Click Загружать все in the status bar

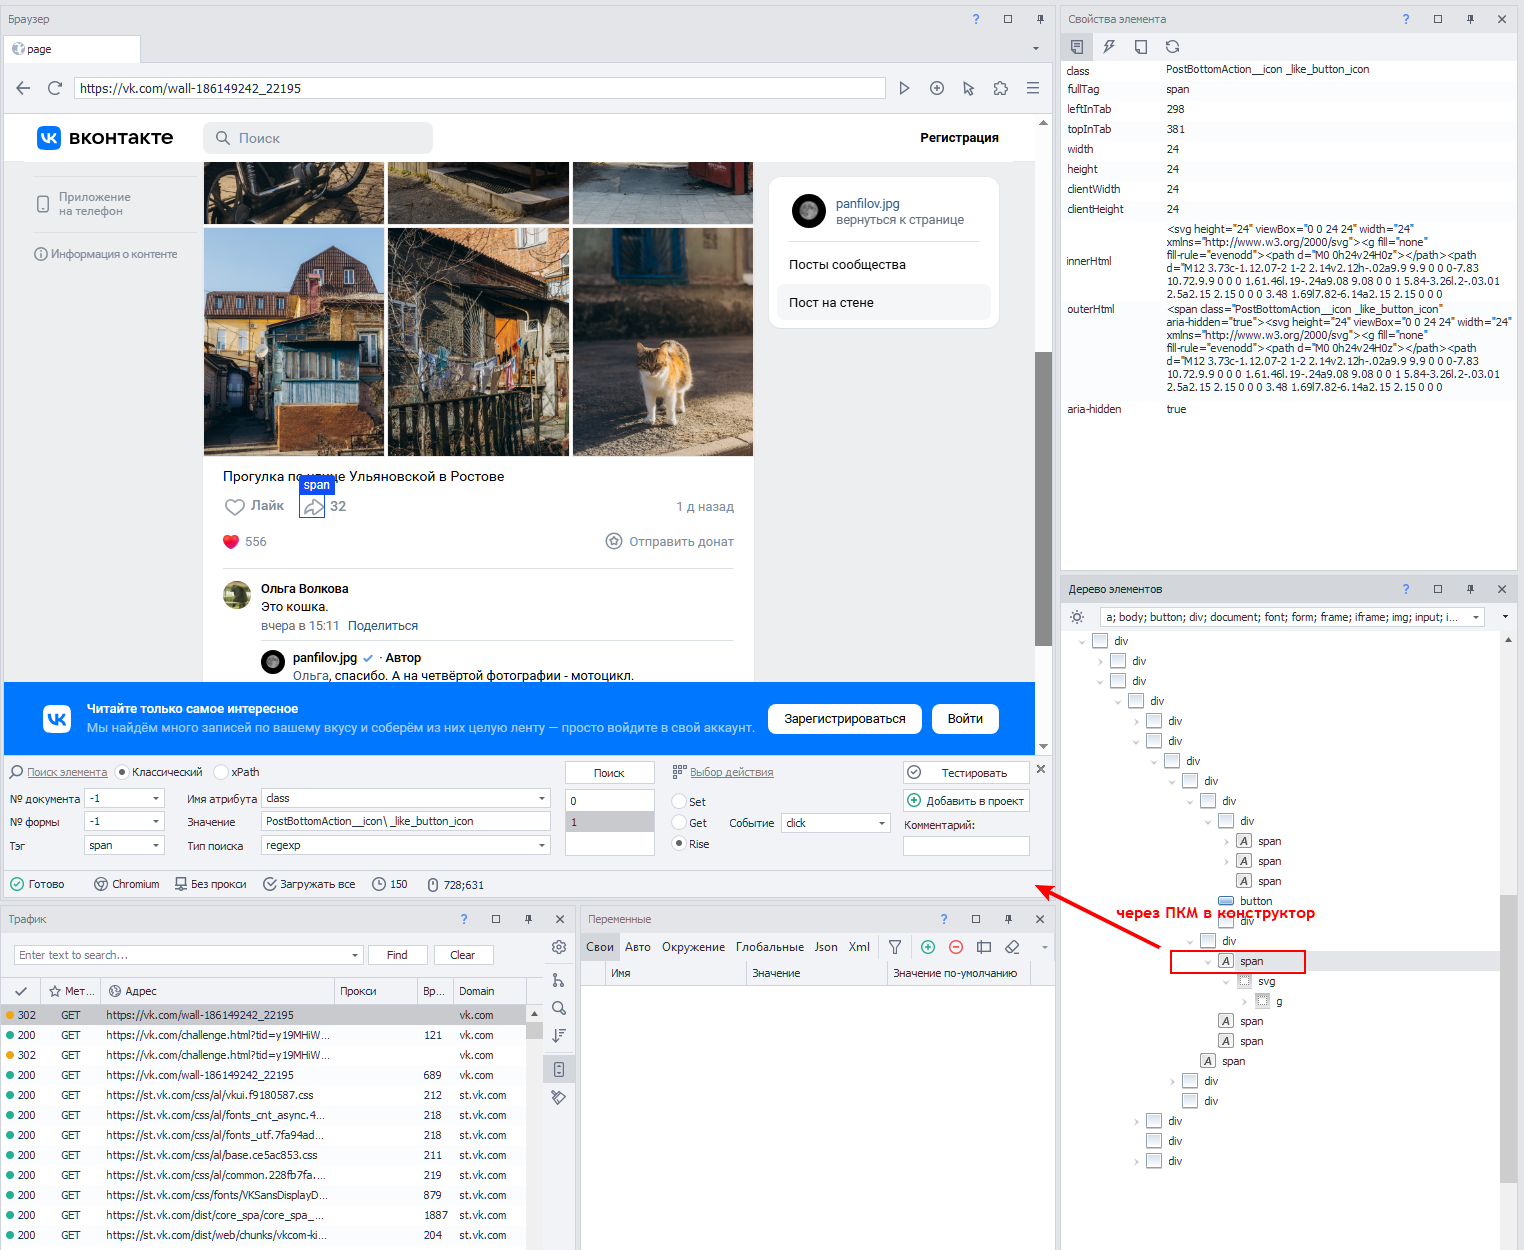(x=309, y=884)
